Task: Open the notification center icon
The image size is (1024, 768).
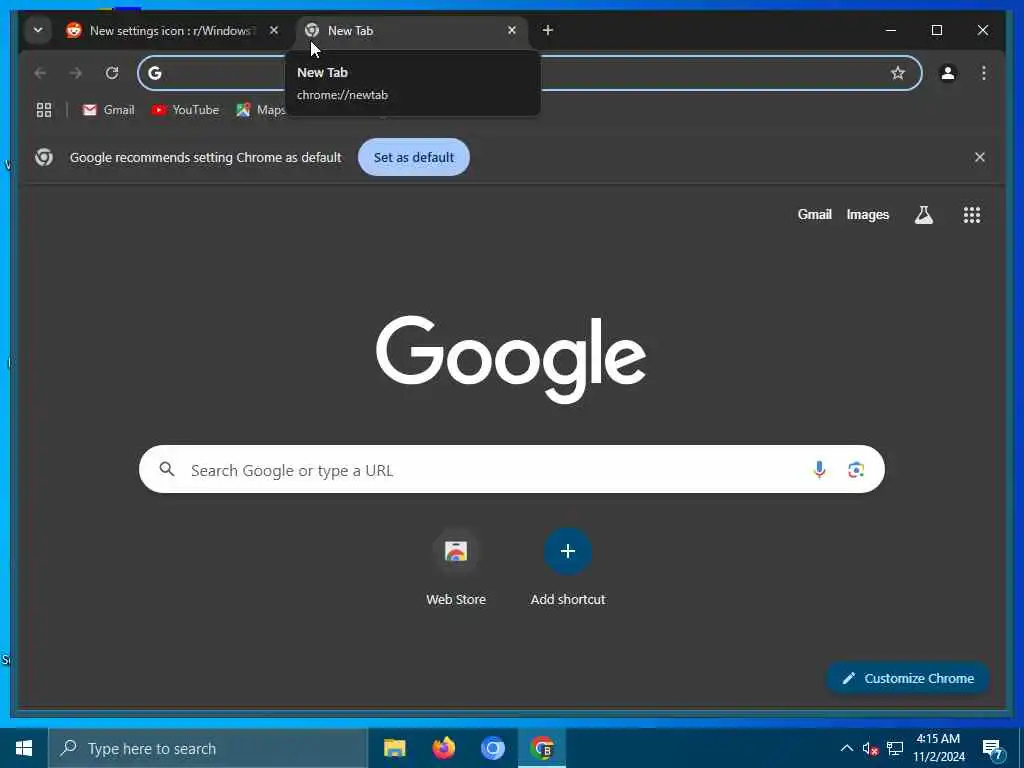Action: click(x=993, y=749)
